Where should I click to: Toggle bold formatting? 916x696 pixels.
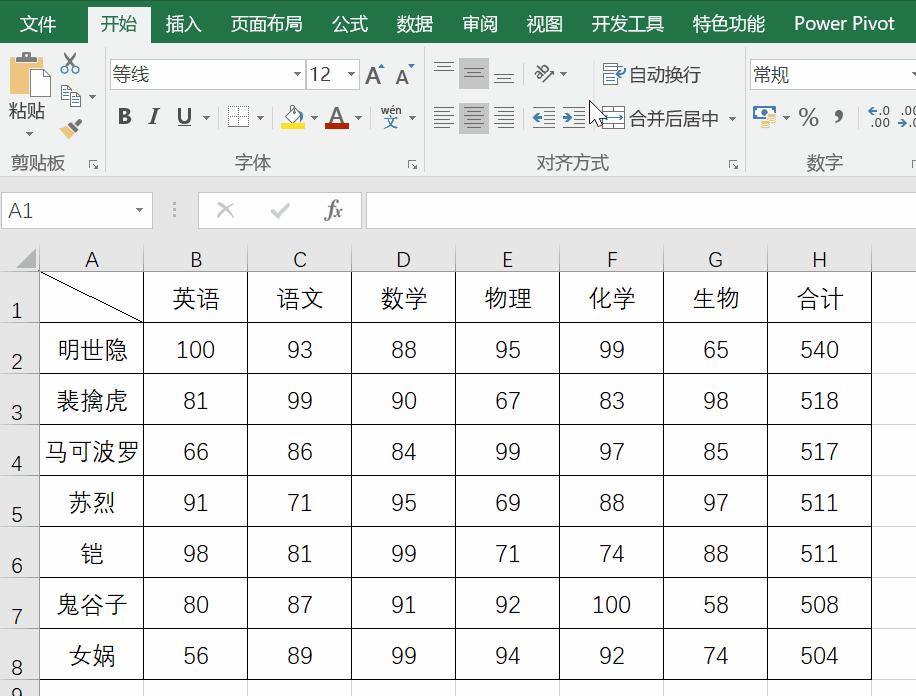(124, 117)
